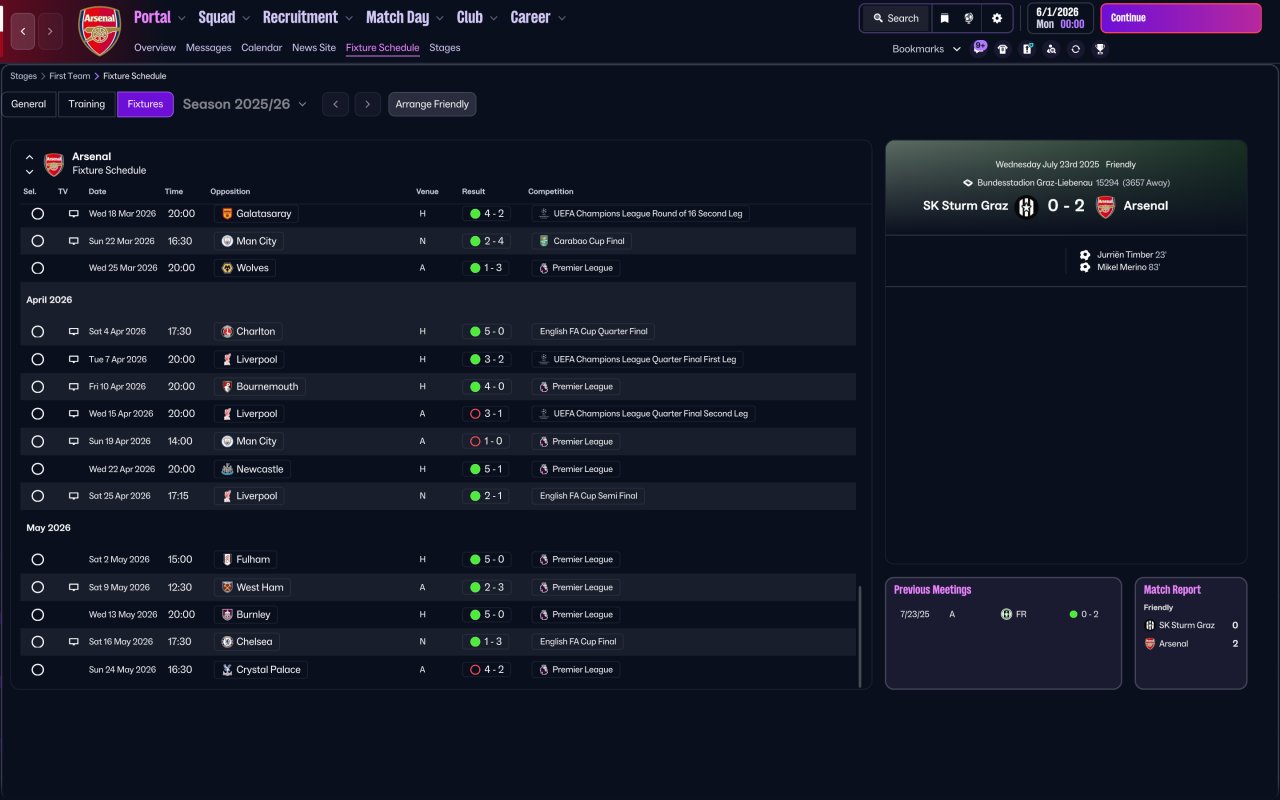
Task: Click TV icon on Galatasaray fixture row
Action: (73, 214)
